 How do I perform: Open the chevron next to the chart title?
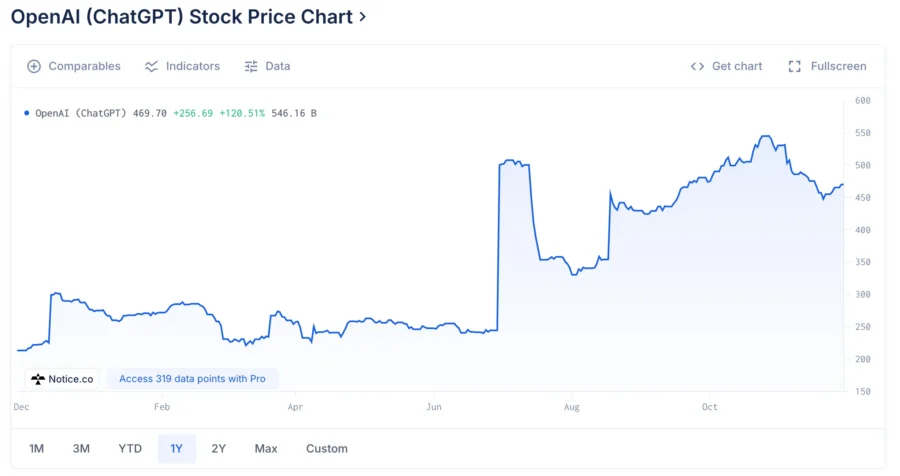pos(363,17)
